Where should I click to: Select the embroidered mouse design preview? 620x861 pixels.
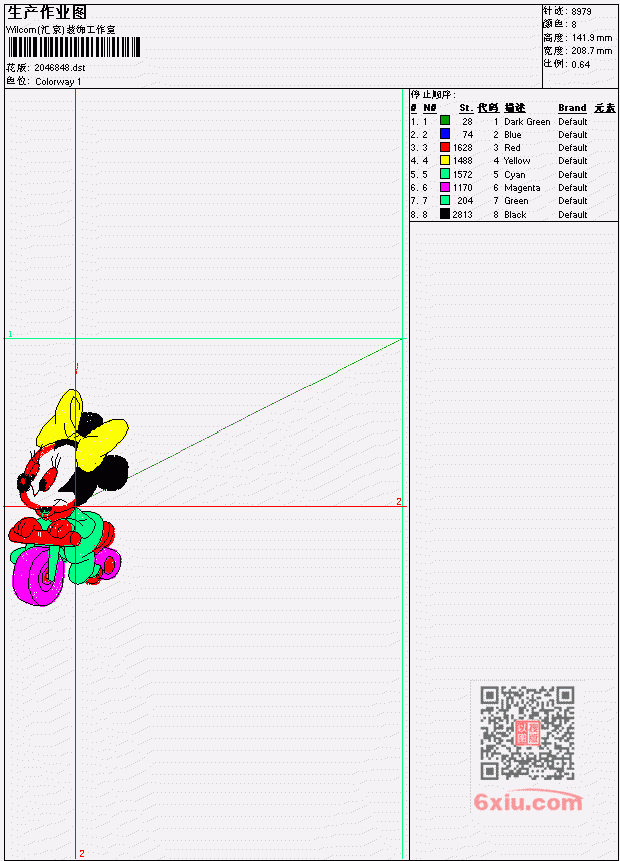pyautogui.click(x=69, y=497)
